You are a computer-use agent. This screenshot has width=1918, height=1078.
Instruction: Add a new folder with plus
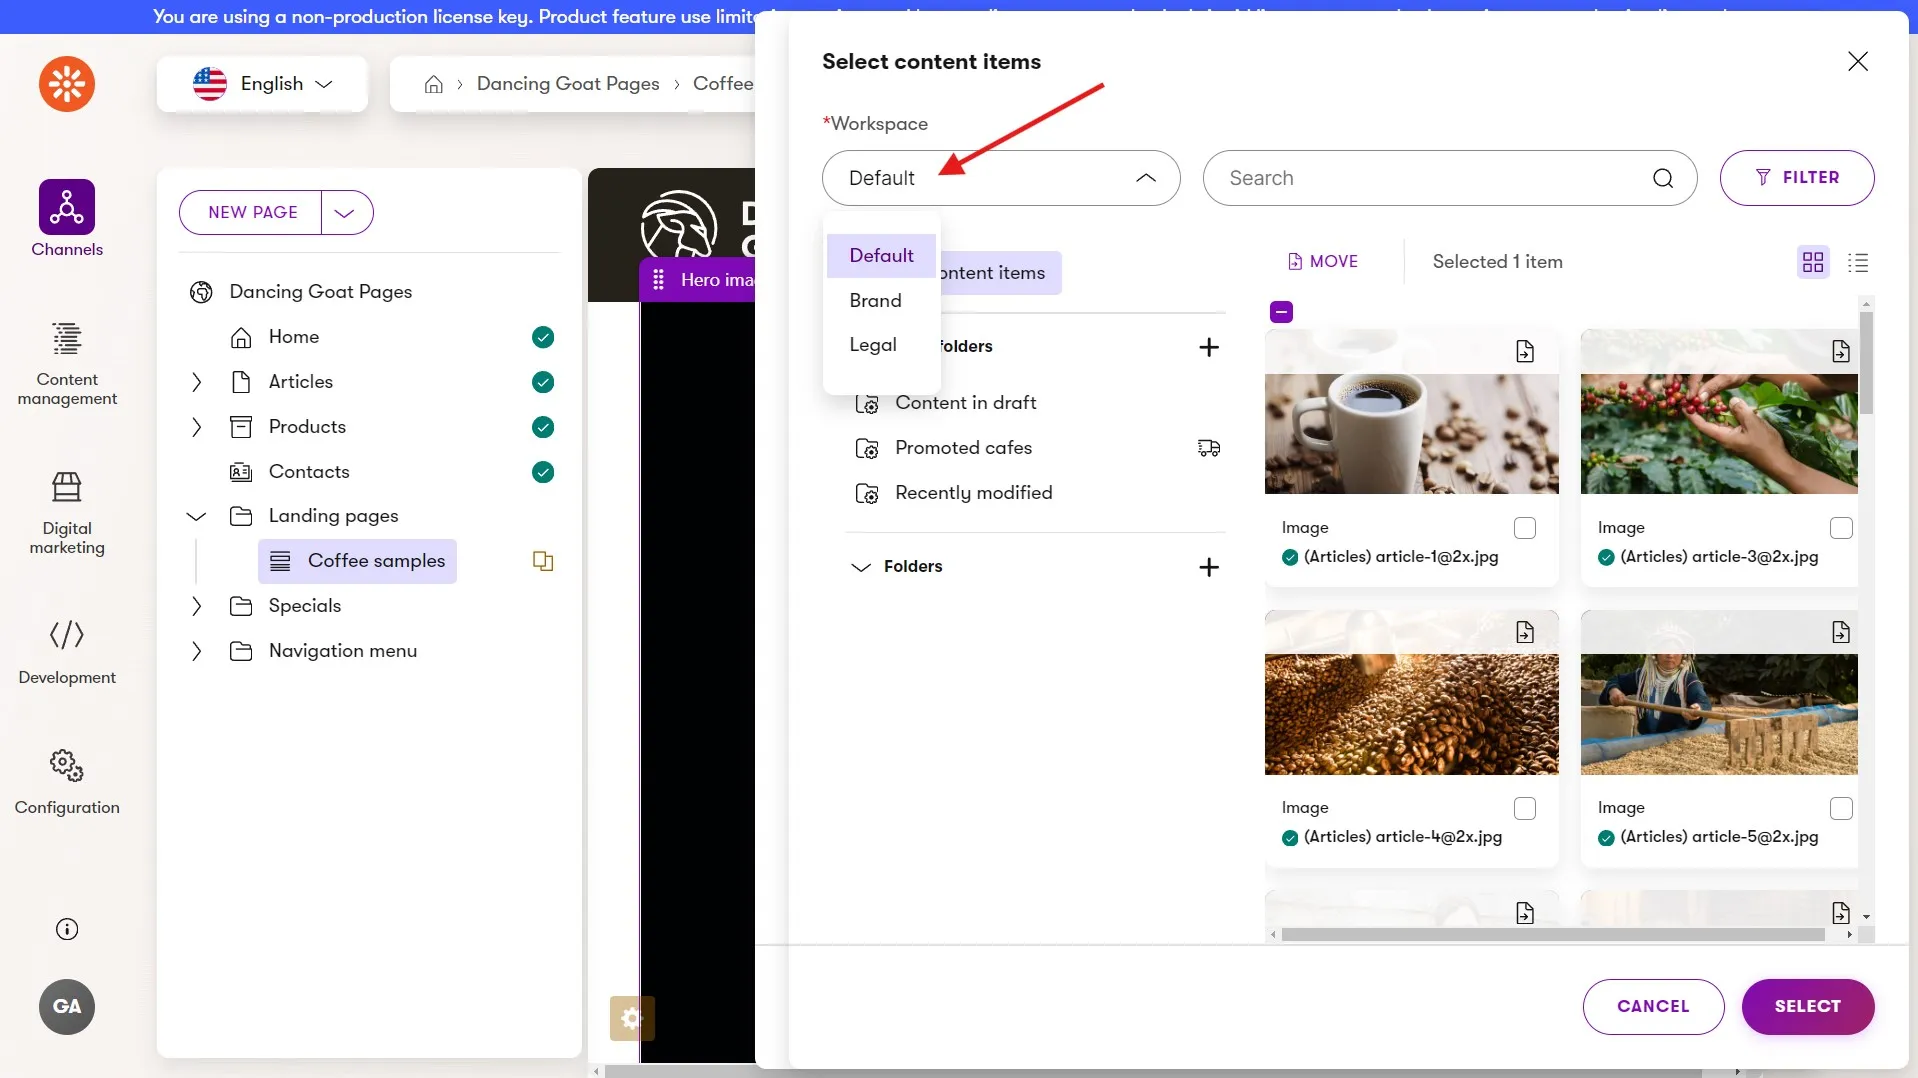pyautogui.click(x=1209, y=567)
